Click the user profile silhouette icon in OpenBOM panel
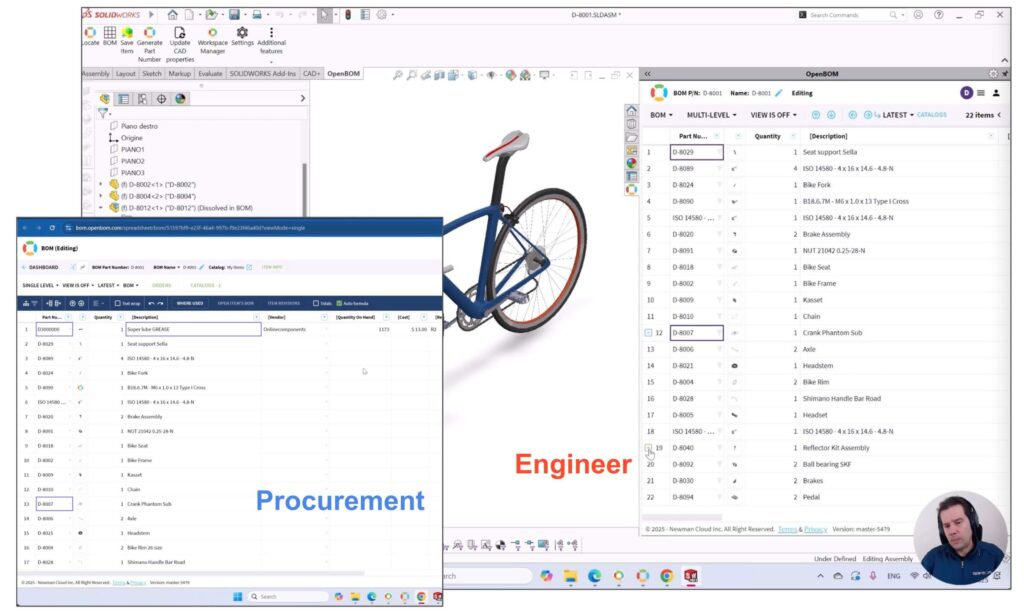Viewport: 1024px width, 613px height. pyautogui.click(x=996, y=93)
